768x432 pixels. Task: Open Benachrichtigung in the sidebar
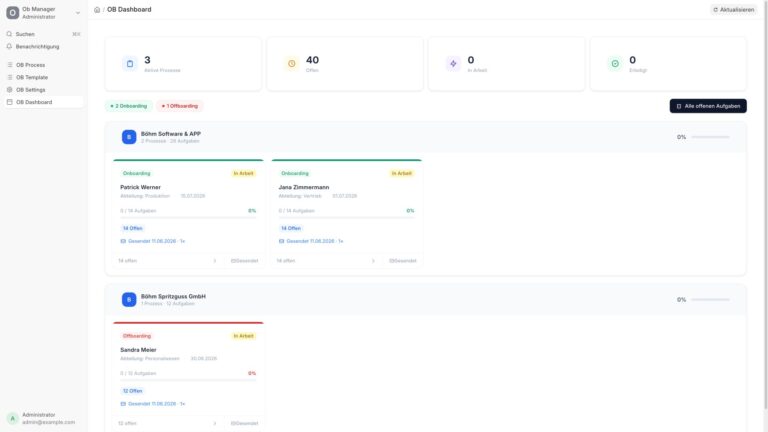44,47
